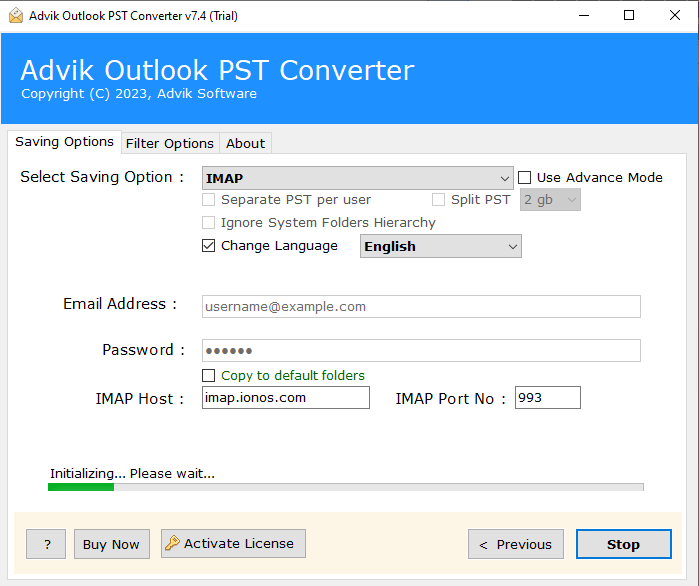
Task: Click the 'IMAP Port No :' label
Action: (x=451, y=398)
